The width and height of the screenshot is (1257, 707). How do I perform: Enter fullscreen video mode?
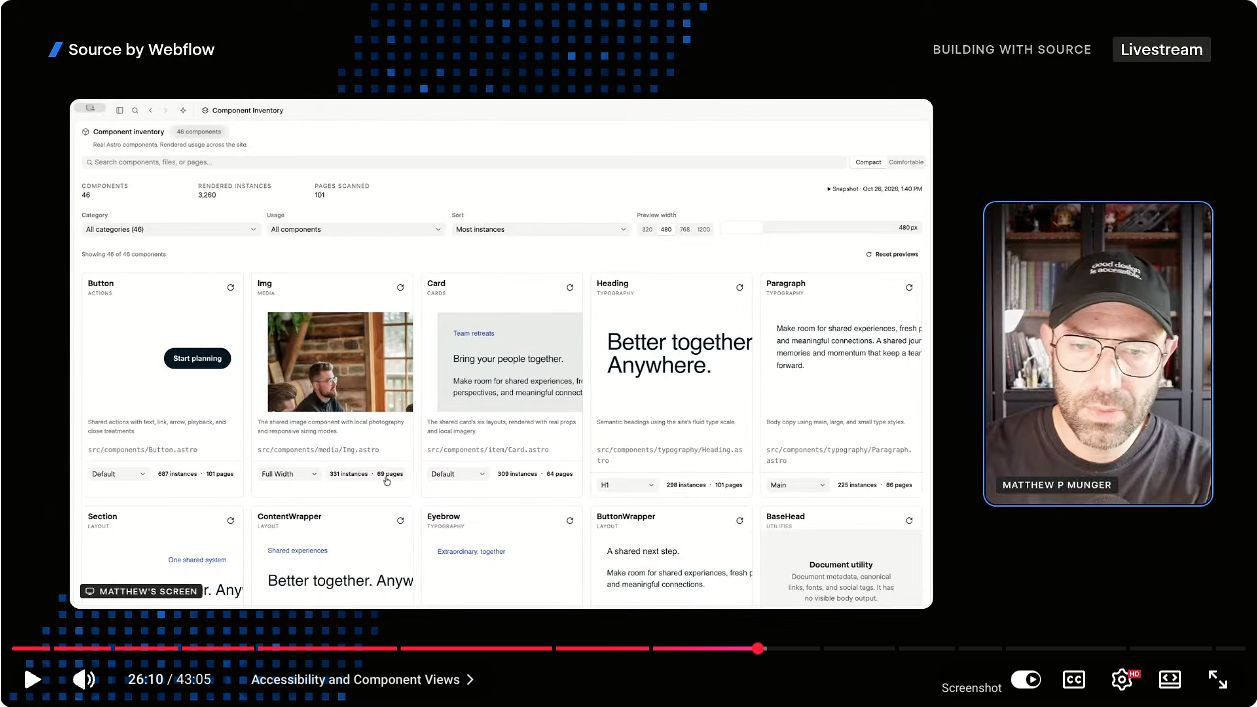tap(1218, 680)
